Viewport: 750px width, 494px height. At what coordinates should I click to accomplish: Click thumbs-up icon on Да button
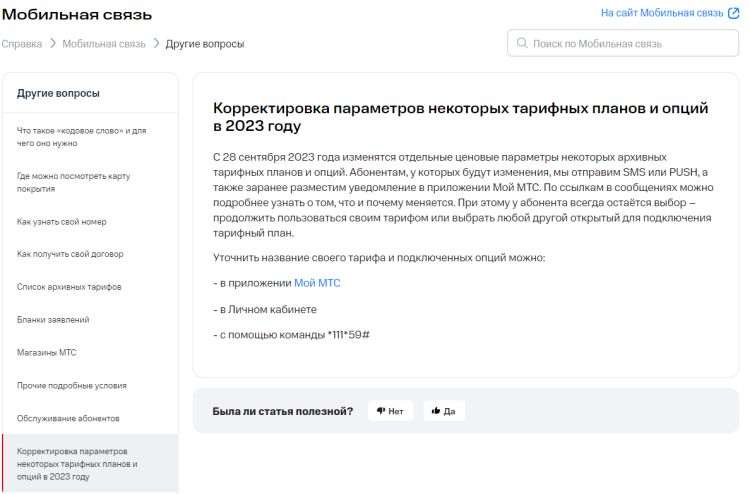[435, 411]
